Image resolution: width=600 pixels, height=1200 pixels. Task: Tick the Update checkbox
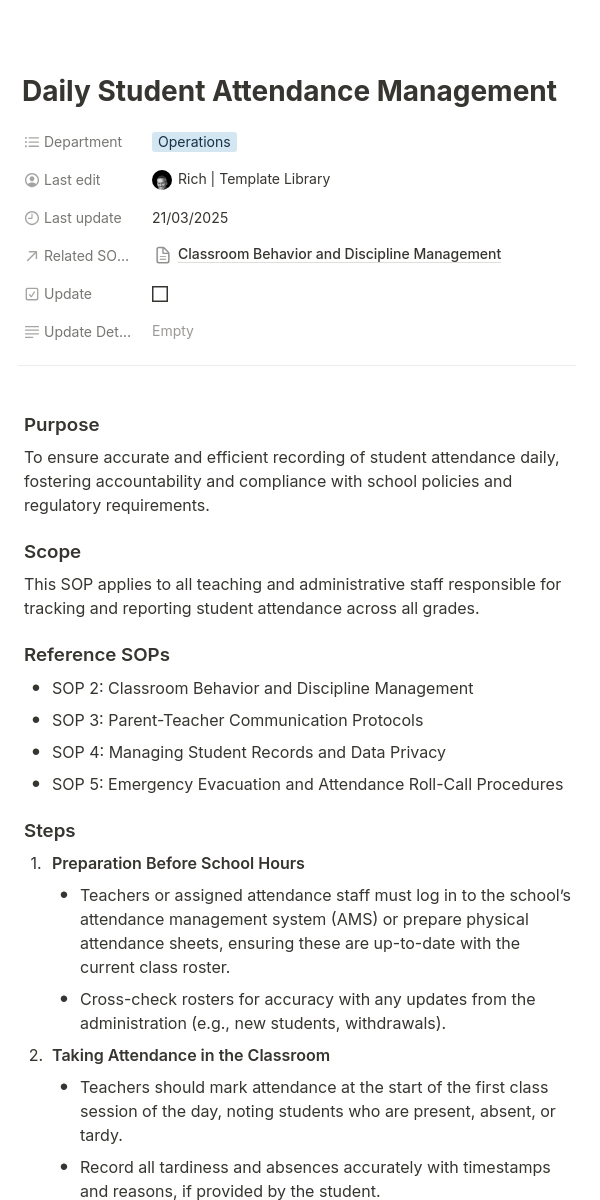point(160,294)
